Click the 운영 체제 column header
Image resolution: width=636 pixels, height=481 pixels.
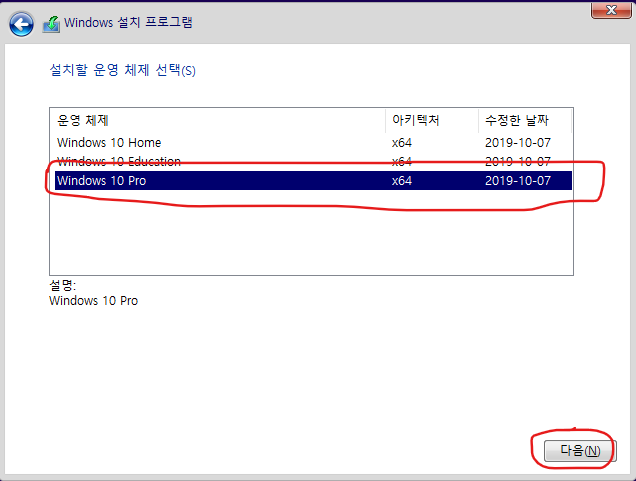(x=218, y=120)
